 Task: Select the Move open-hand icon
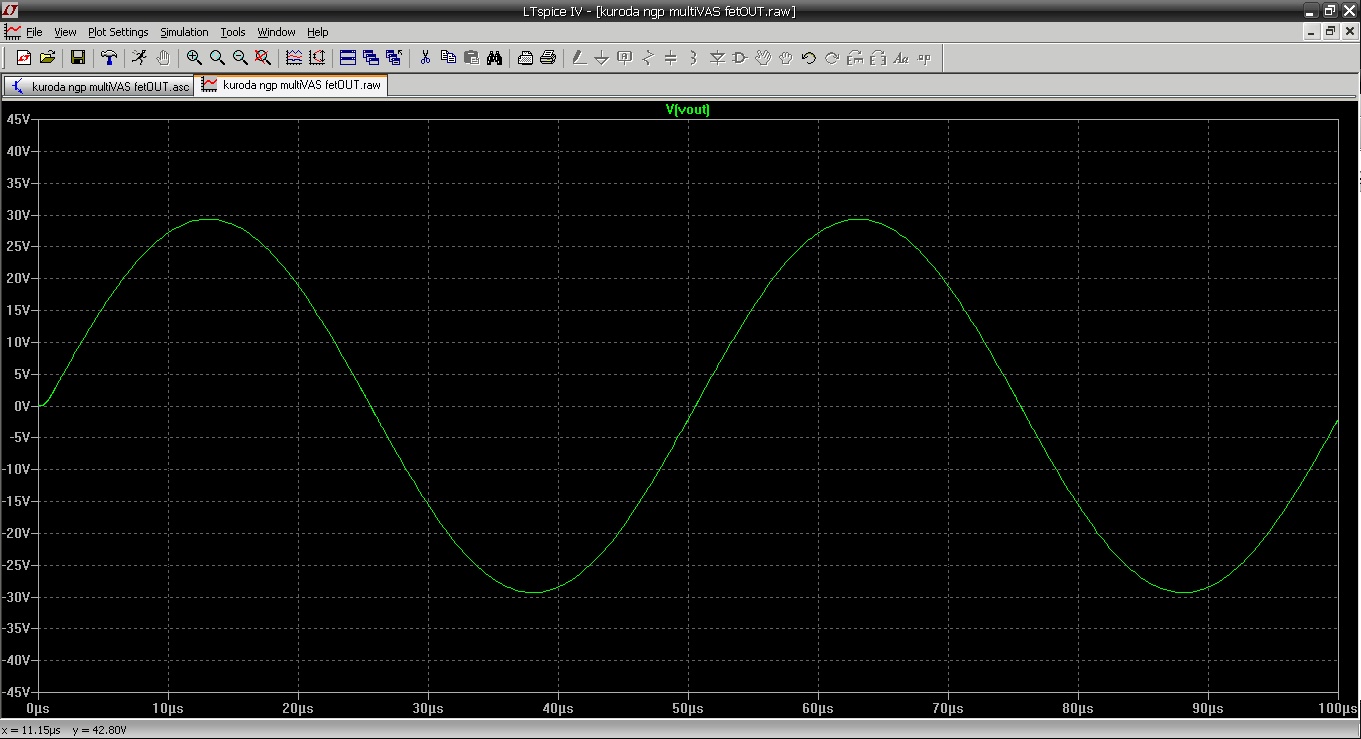pos(763,58)
